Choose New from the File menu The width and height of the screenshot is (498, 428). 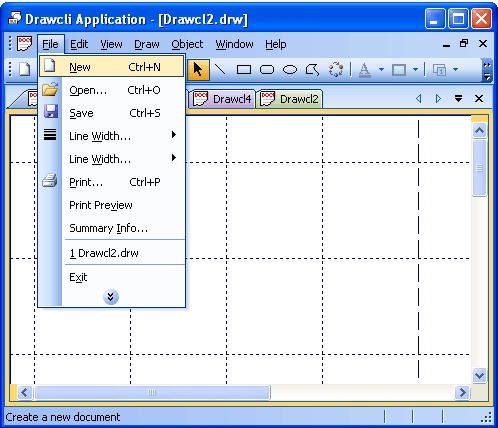111,66
